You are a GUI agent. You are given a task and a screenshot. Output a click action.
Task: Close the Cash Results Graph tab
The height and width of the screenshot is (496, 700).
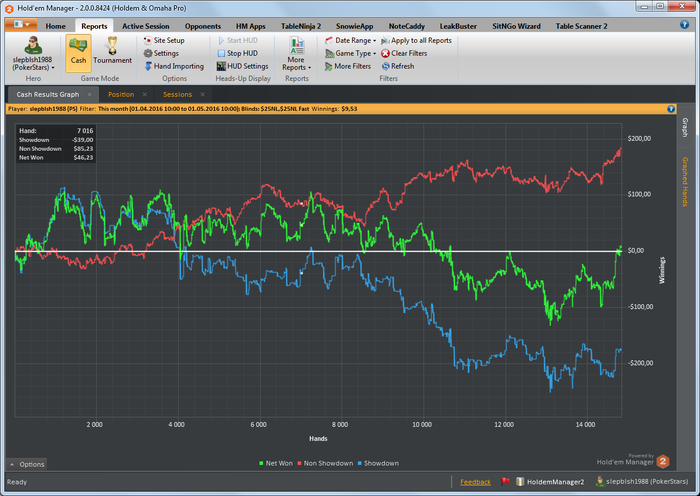coord(89,94)
